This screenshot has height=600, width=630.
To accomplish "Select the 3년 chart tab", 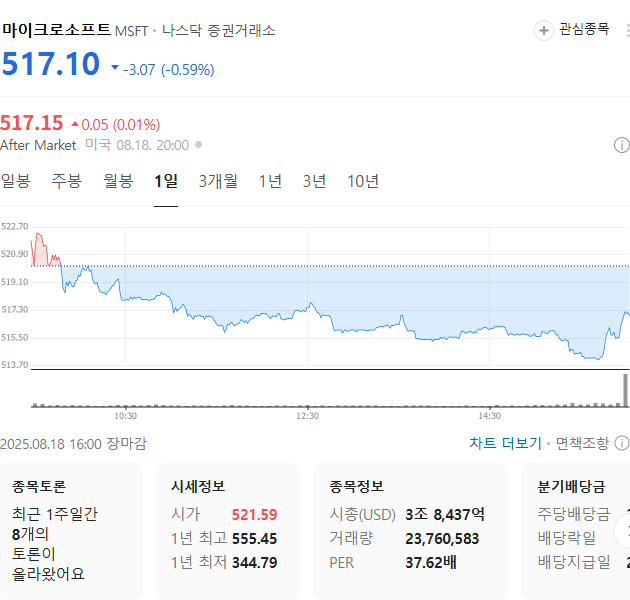I will pos(314,181).
